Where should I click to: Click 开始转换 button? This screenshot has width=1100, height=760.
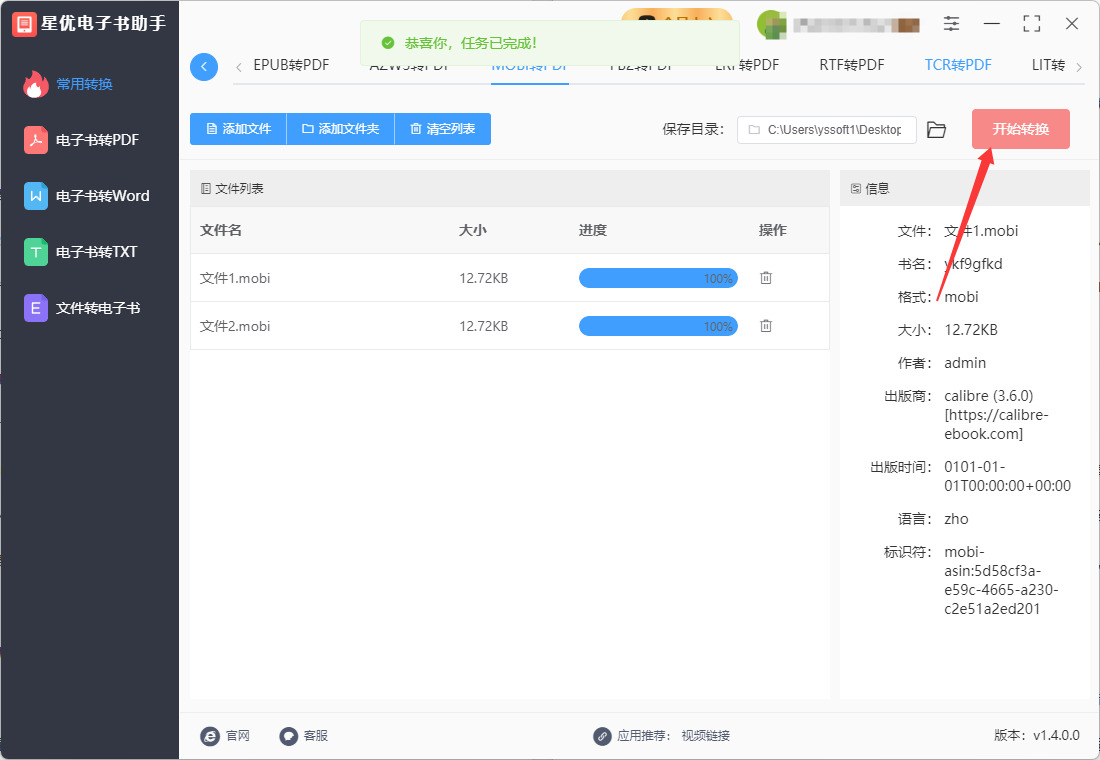click(x=1021, y=129)
